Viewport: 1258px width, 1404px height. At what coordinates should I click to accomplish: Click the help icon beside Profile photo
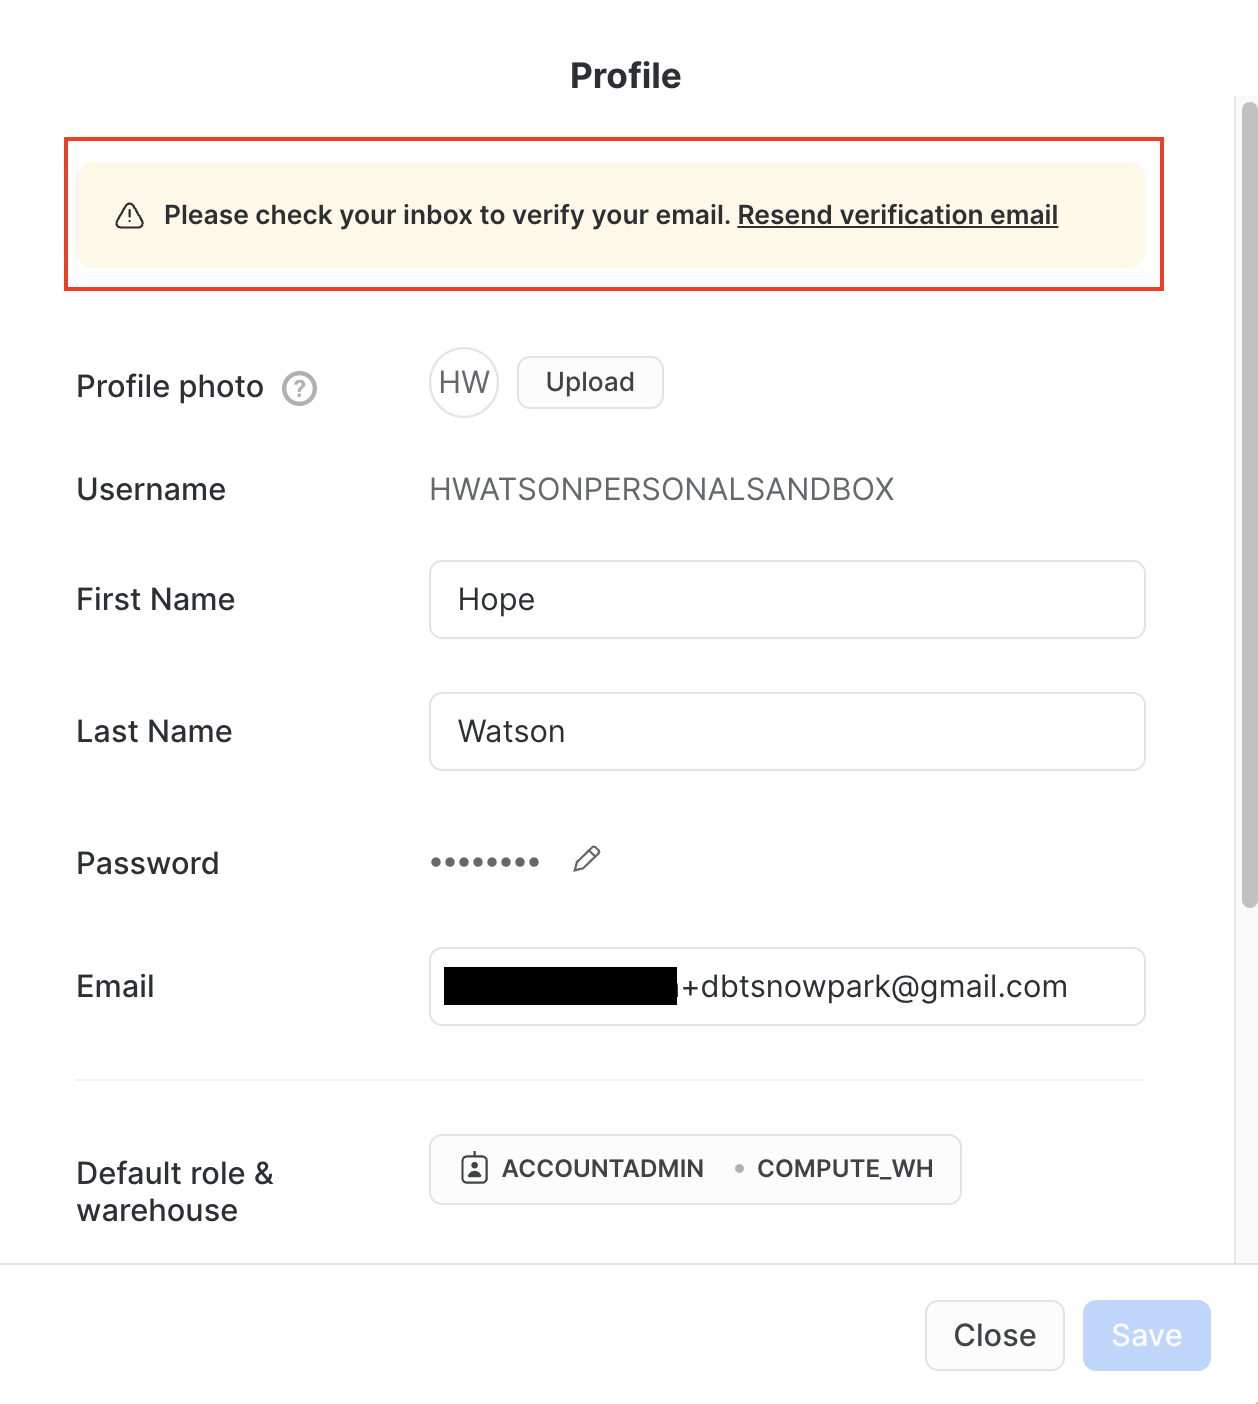tap(300, 388)
